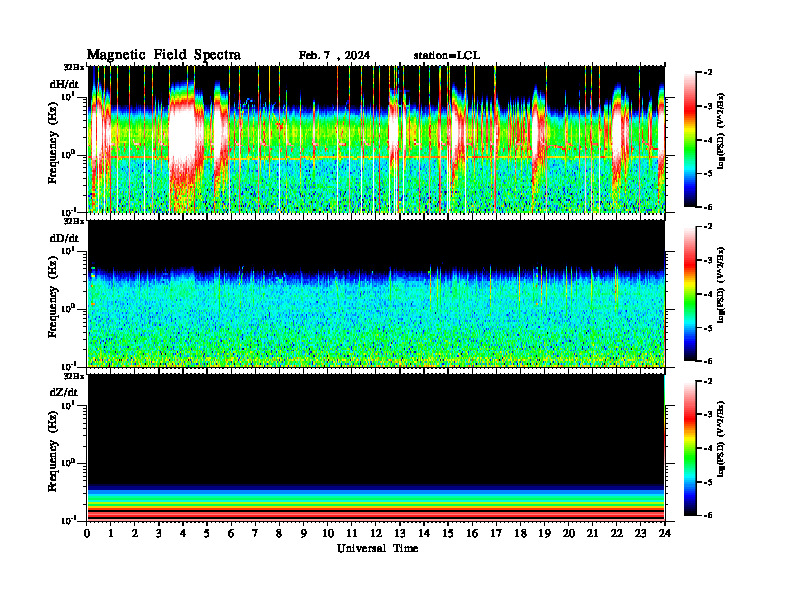The image size is (792, 612).
Task: Click the Log(PSD) label of the dD/dt color bar
Action: pyautogui.click(x=721, y=285)
